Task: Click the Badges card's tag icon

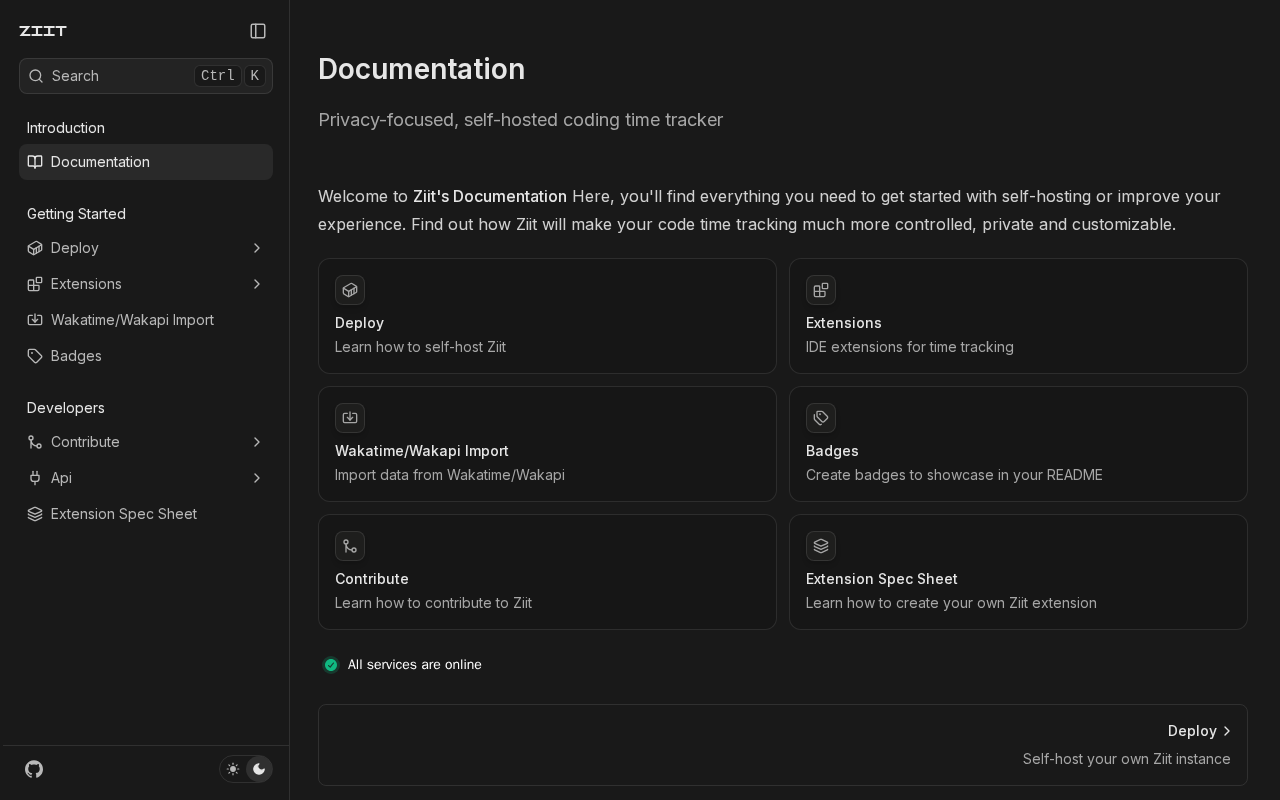Action: pos(821,418)
